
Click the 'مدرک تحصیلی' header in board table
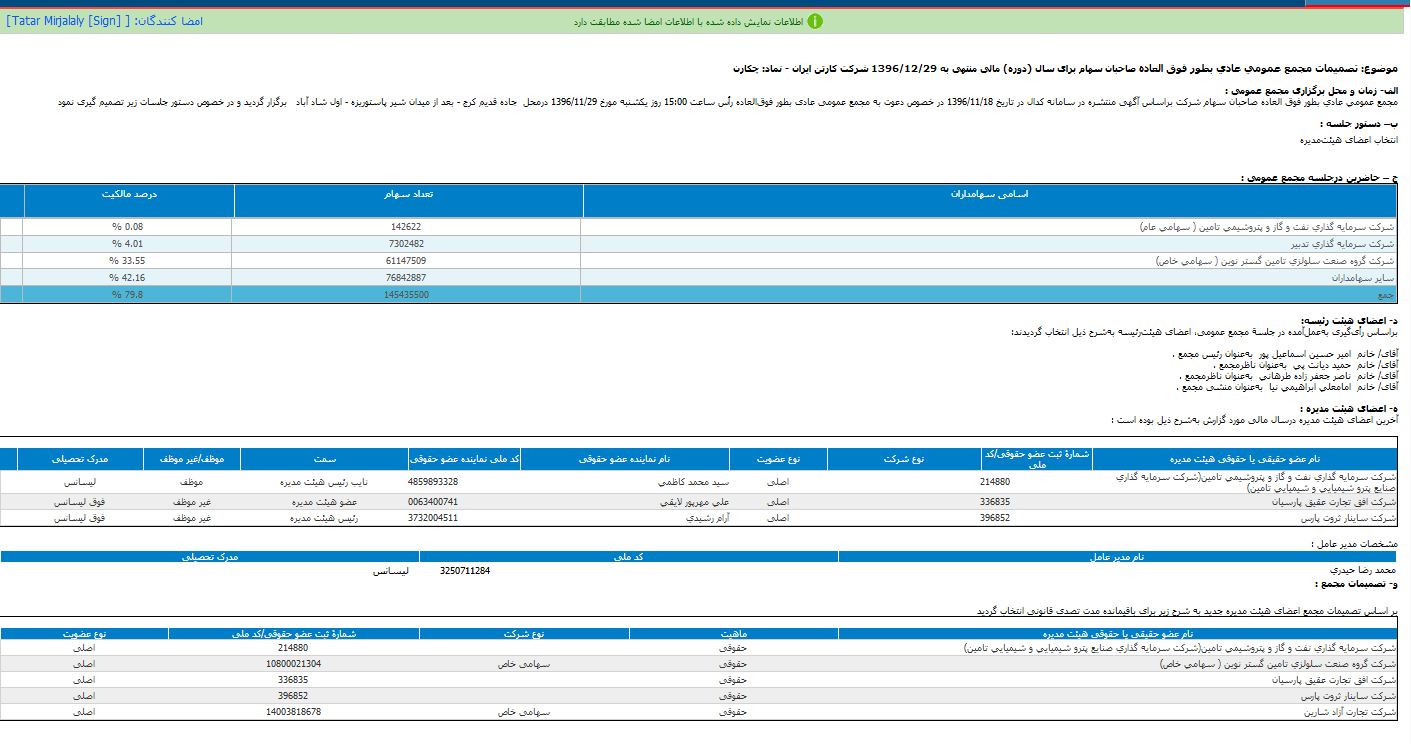tap(81, 459)
